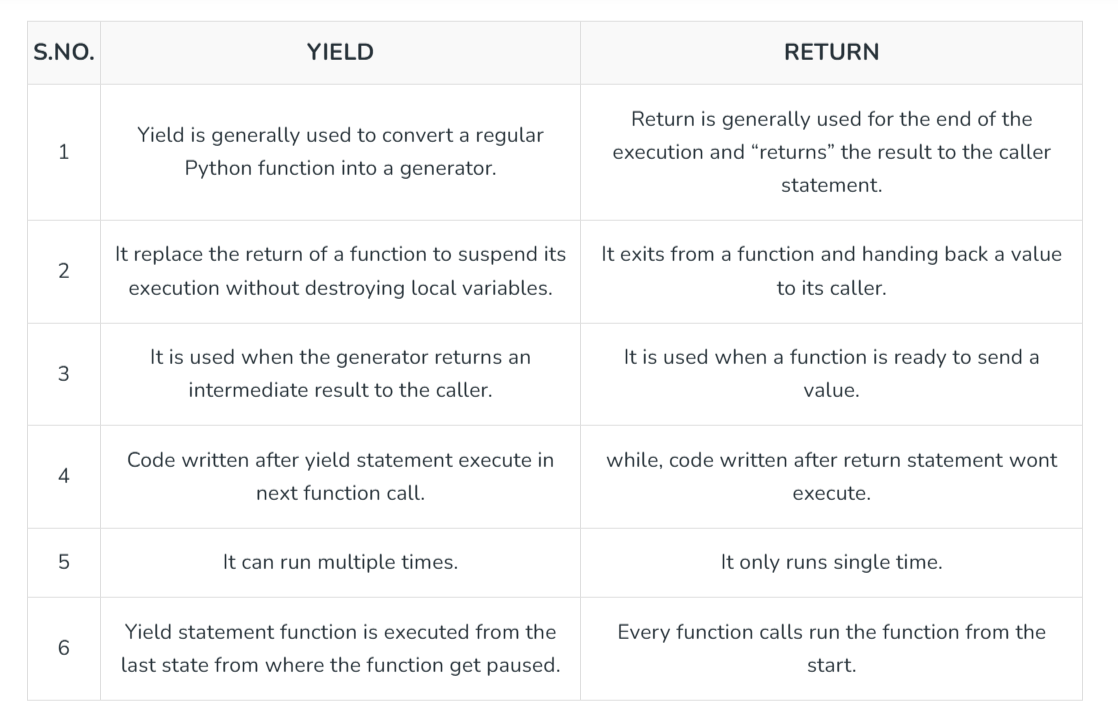The height and width of the screenshot is (726, 1118).
Task: Click 'convert a regular Python function' yield cell
Action: 340,152
